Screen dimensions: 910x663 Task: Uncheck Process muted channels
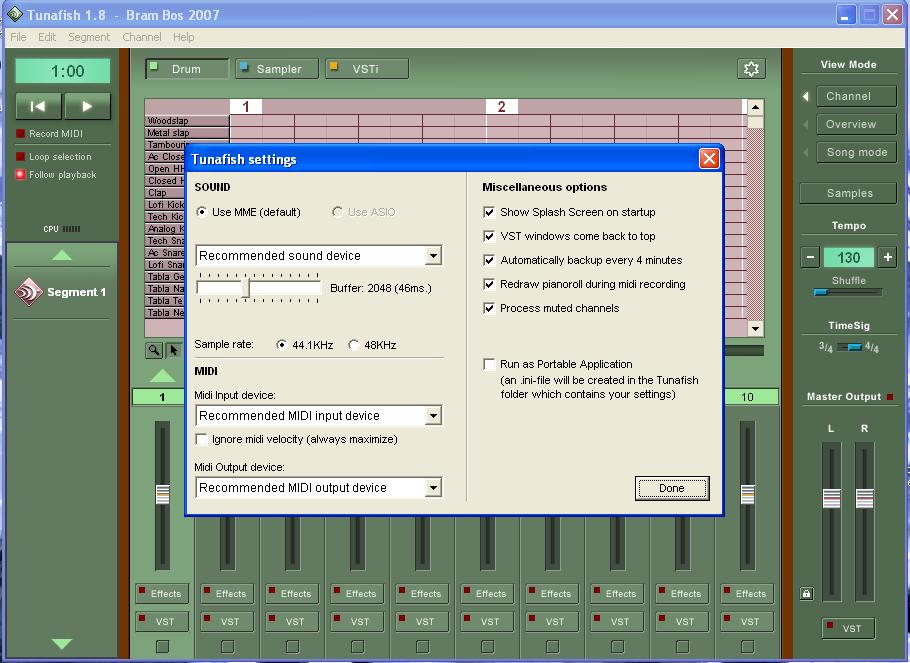click(489, 308)
